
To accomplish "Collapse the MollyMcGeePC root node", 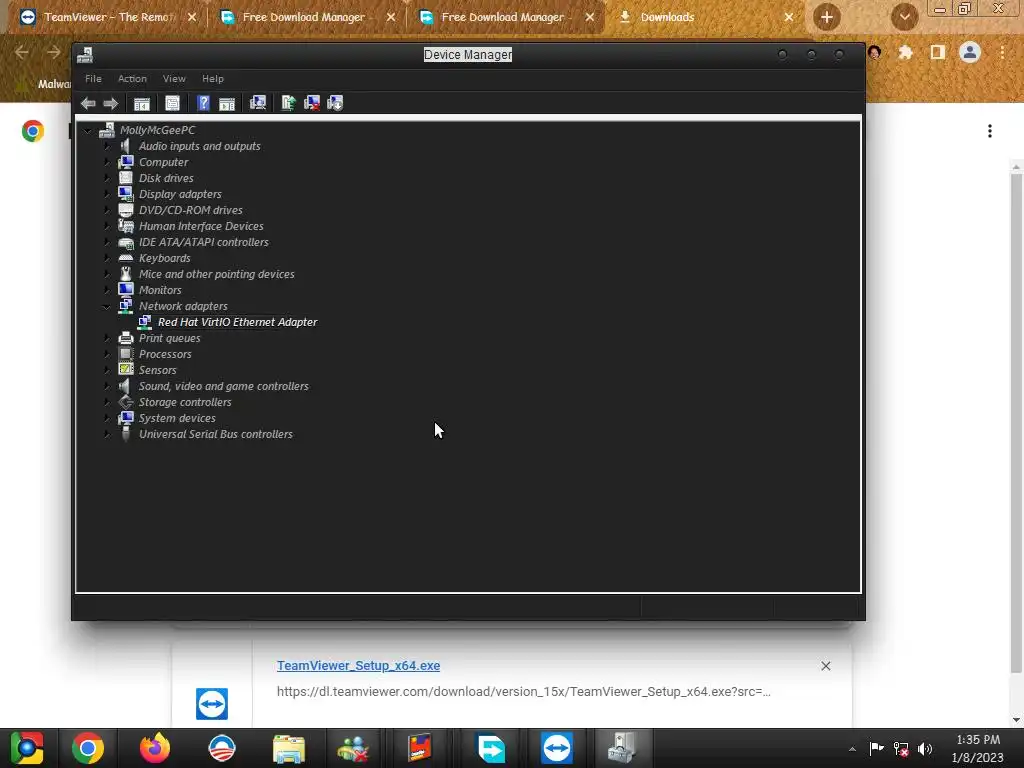I will click(88, 131).
